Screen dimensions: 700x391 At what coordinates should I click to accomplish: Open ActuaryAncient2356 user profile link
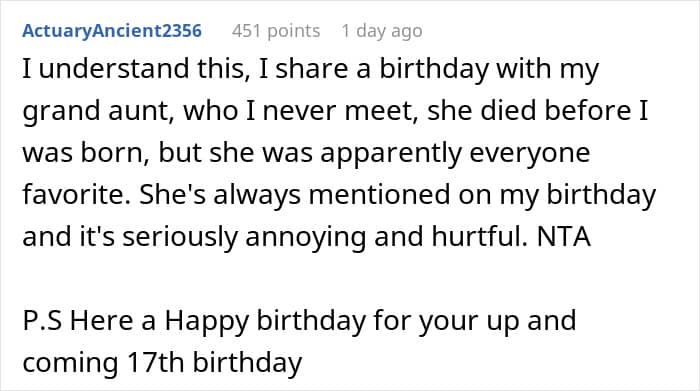pos(112,31)
